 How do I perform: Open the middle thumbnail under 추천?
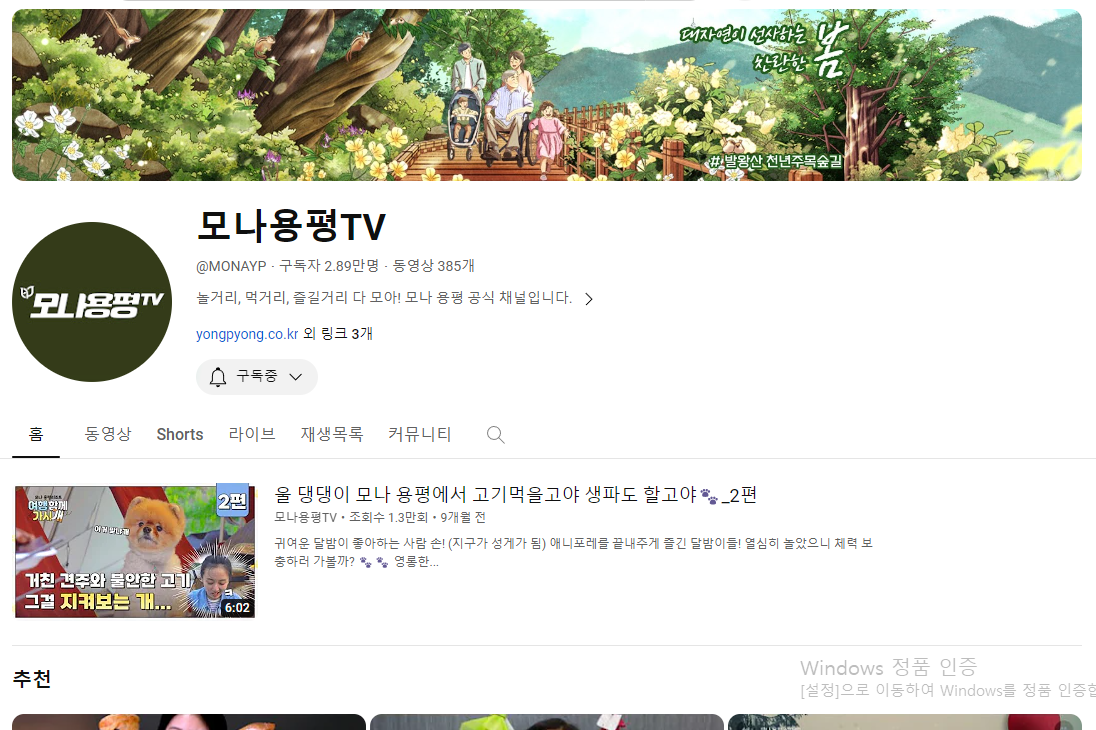(546, 722)
